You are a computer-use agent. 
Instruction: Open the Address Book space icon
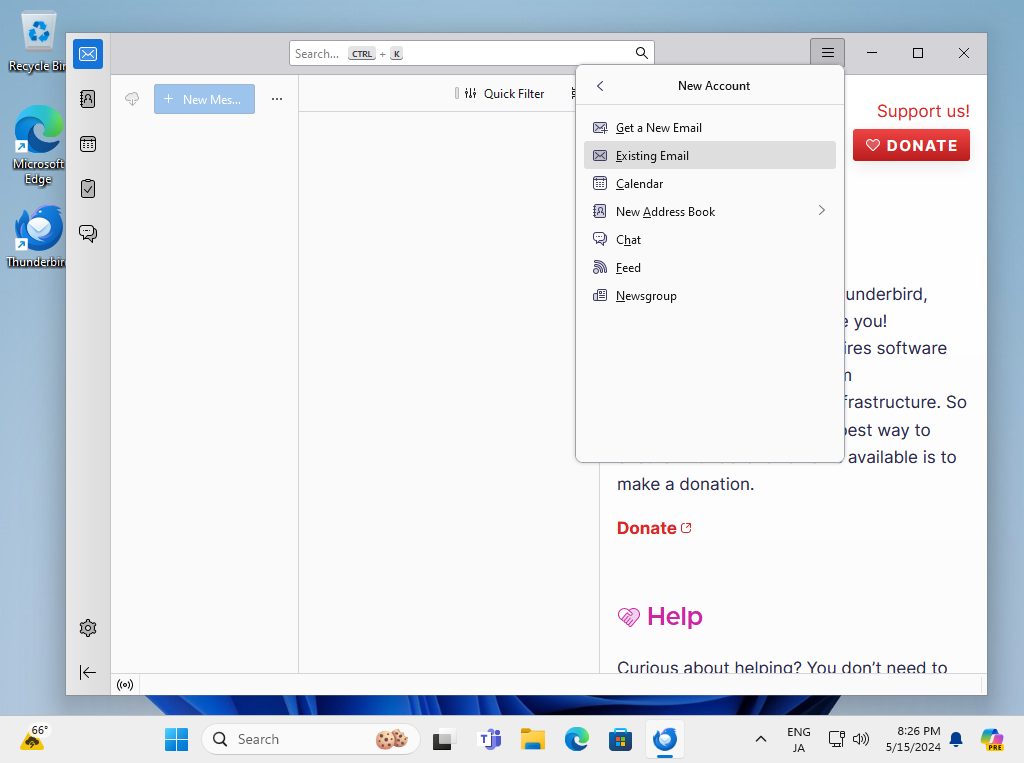[x=88, y=99]
